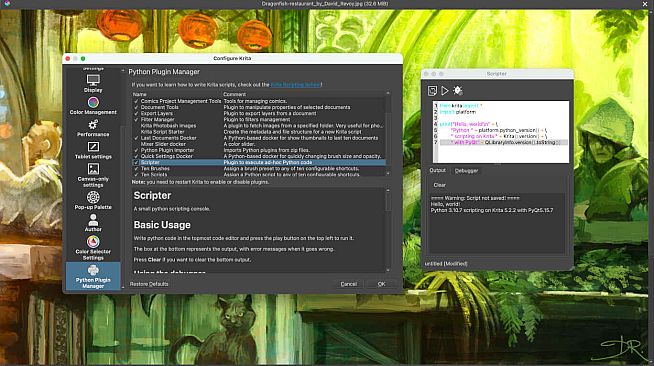
Task: Click the settings sidebar scroll-up arrow
Action: pos(123,71)
